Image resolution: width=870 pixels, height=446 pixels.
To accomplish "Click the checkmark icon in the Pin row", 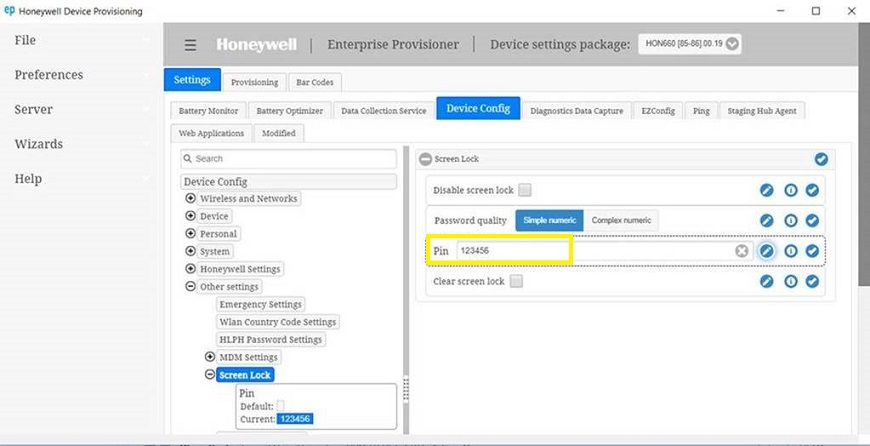I will click(812, 251).
